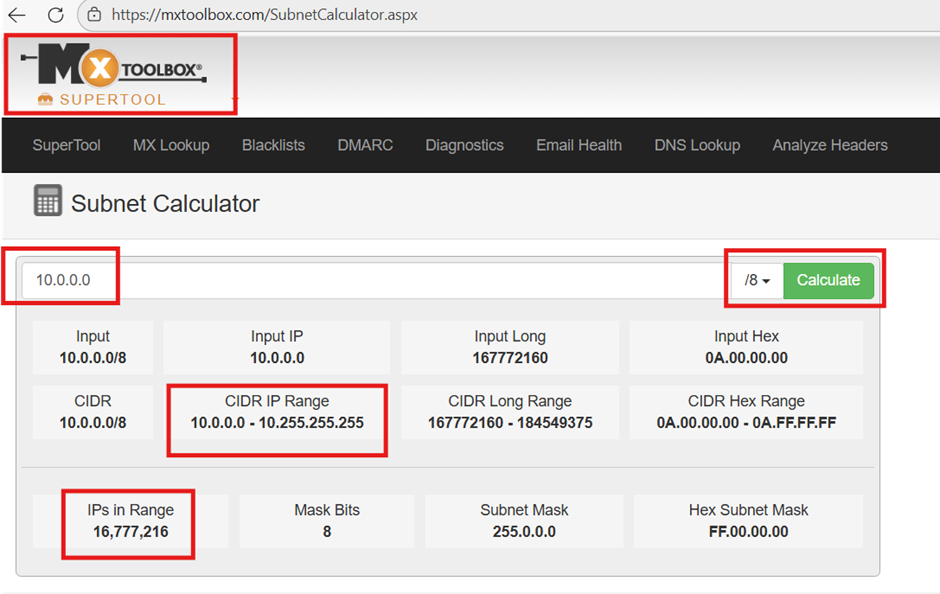Screen dimensions: 940x594
Task: Go to Analyze Headers page
Action: (829, 145)
